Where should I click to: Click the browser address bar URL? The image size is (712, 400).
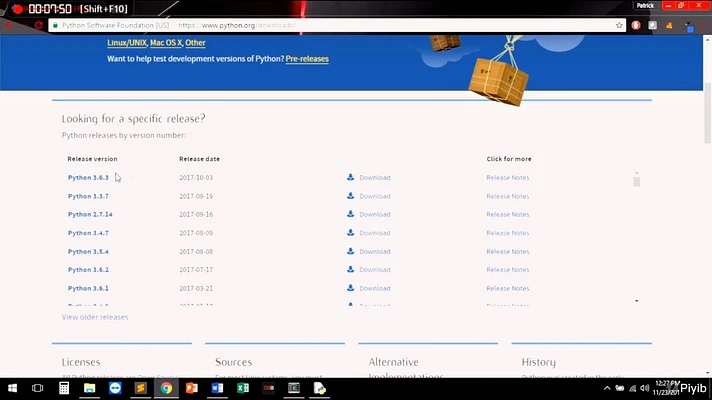(237, 25)
